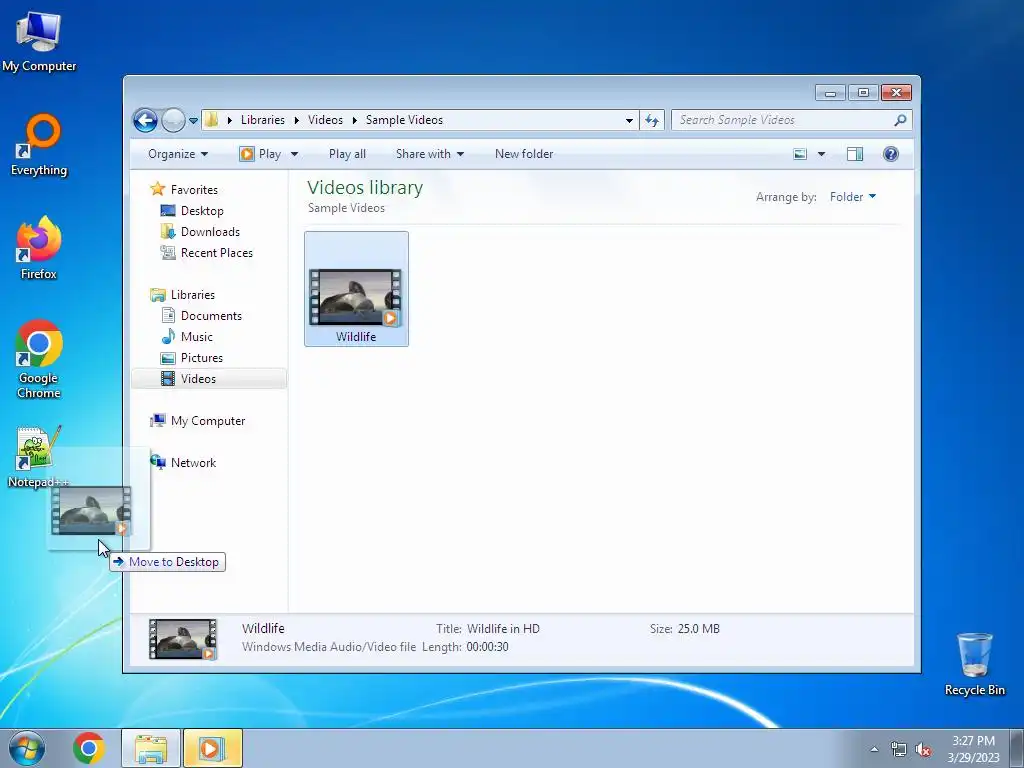The width and height of the screenshot is (1024, 768).
Task: Select Videos in the address breadcrumb
Action: [325, 120]
